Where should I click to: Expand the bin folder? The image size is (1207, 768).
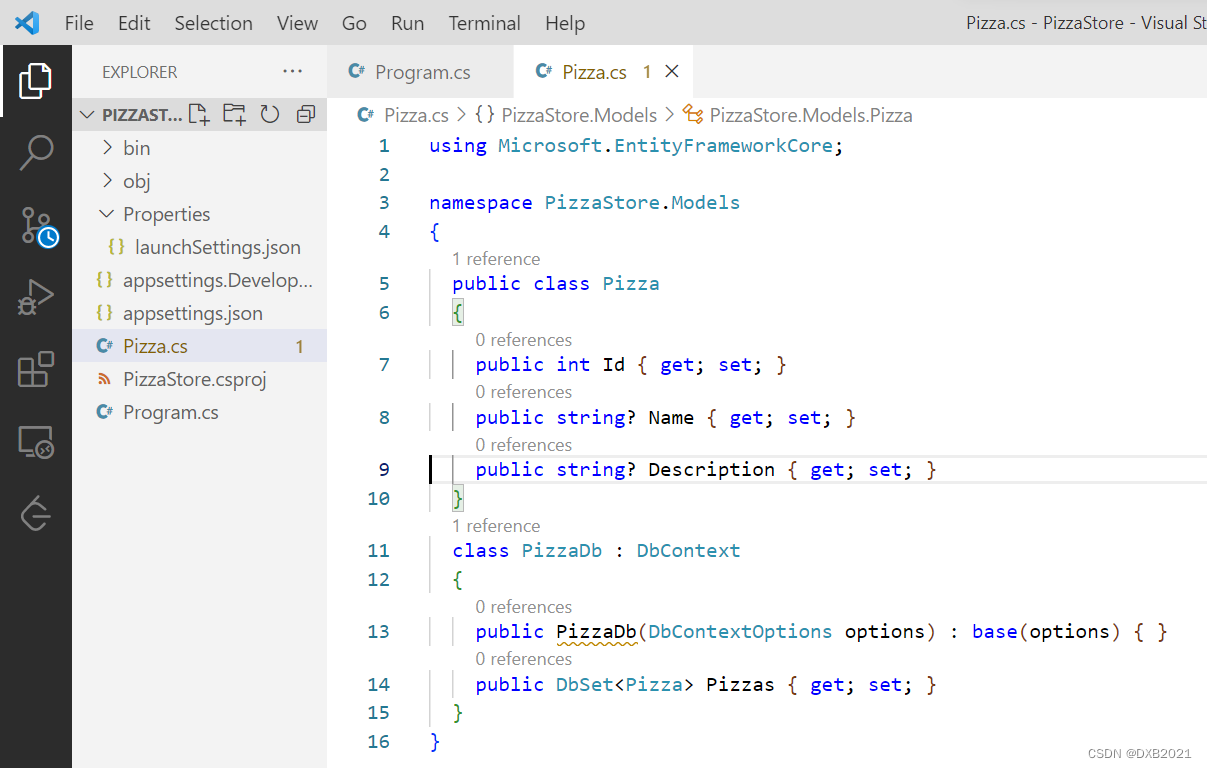point(199,148)
